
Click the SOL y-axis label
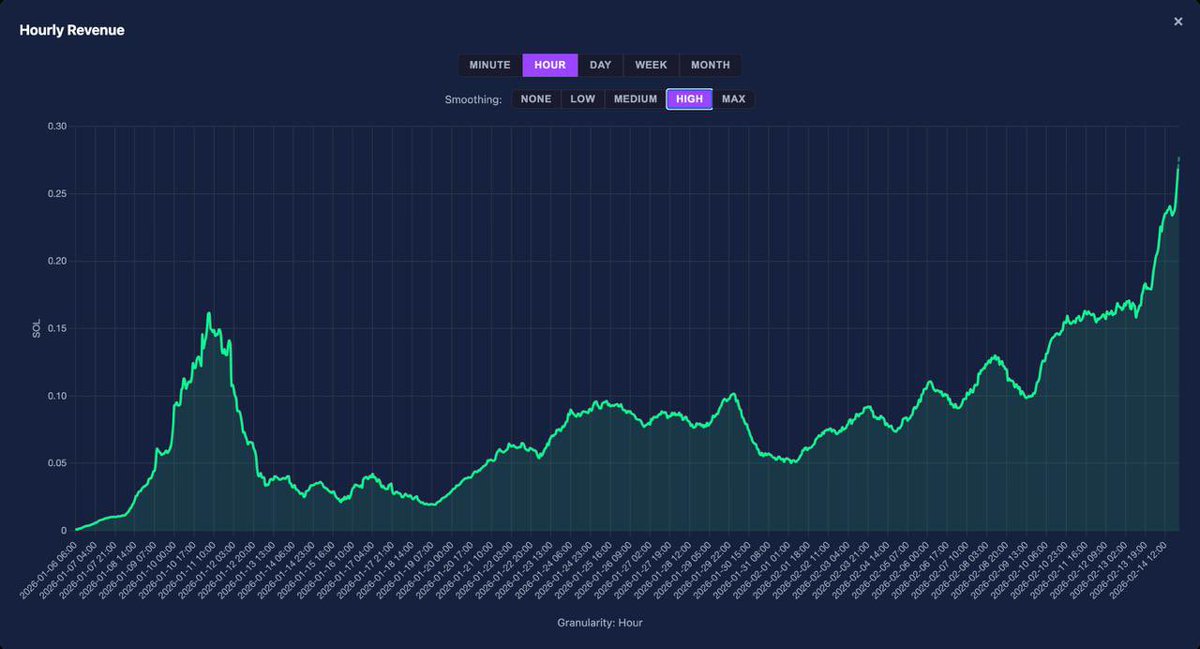coord(37,328)
